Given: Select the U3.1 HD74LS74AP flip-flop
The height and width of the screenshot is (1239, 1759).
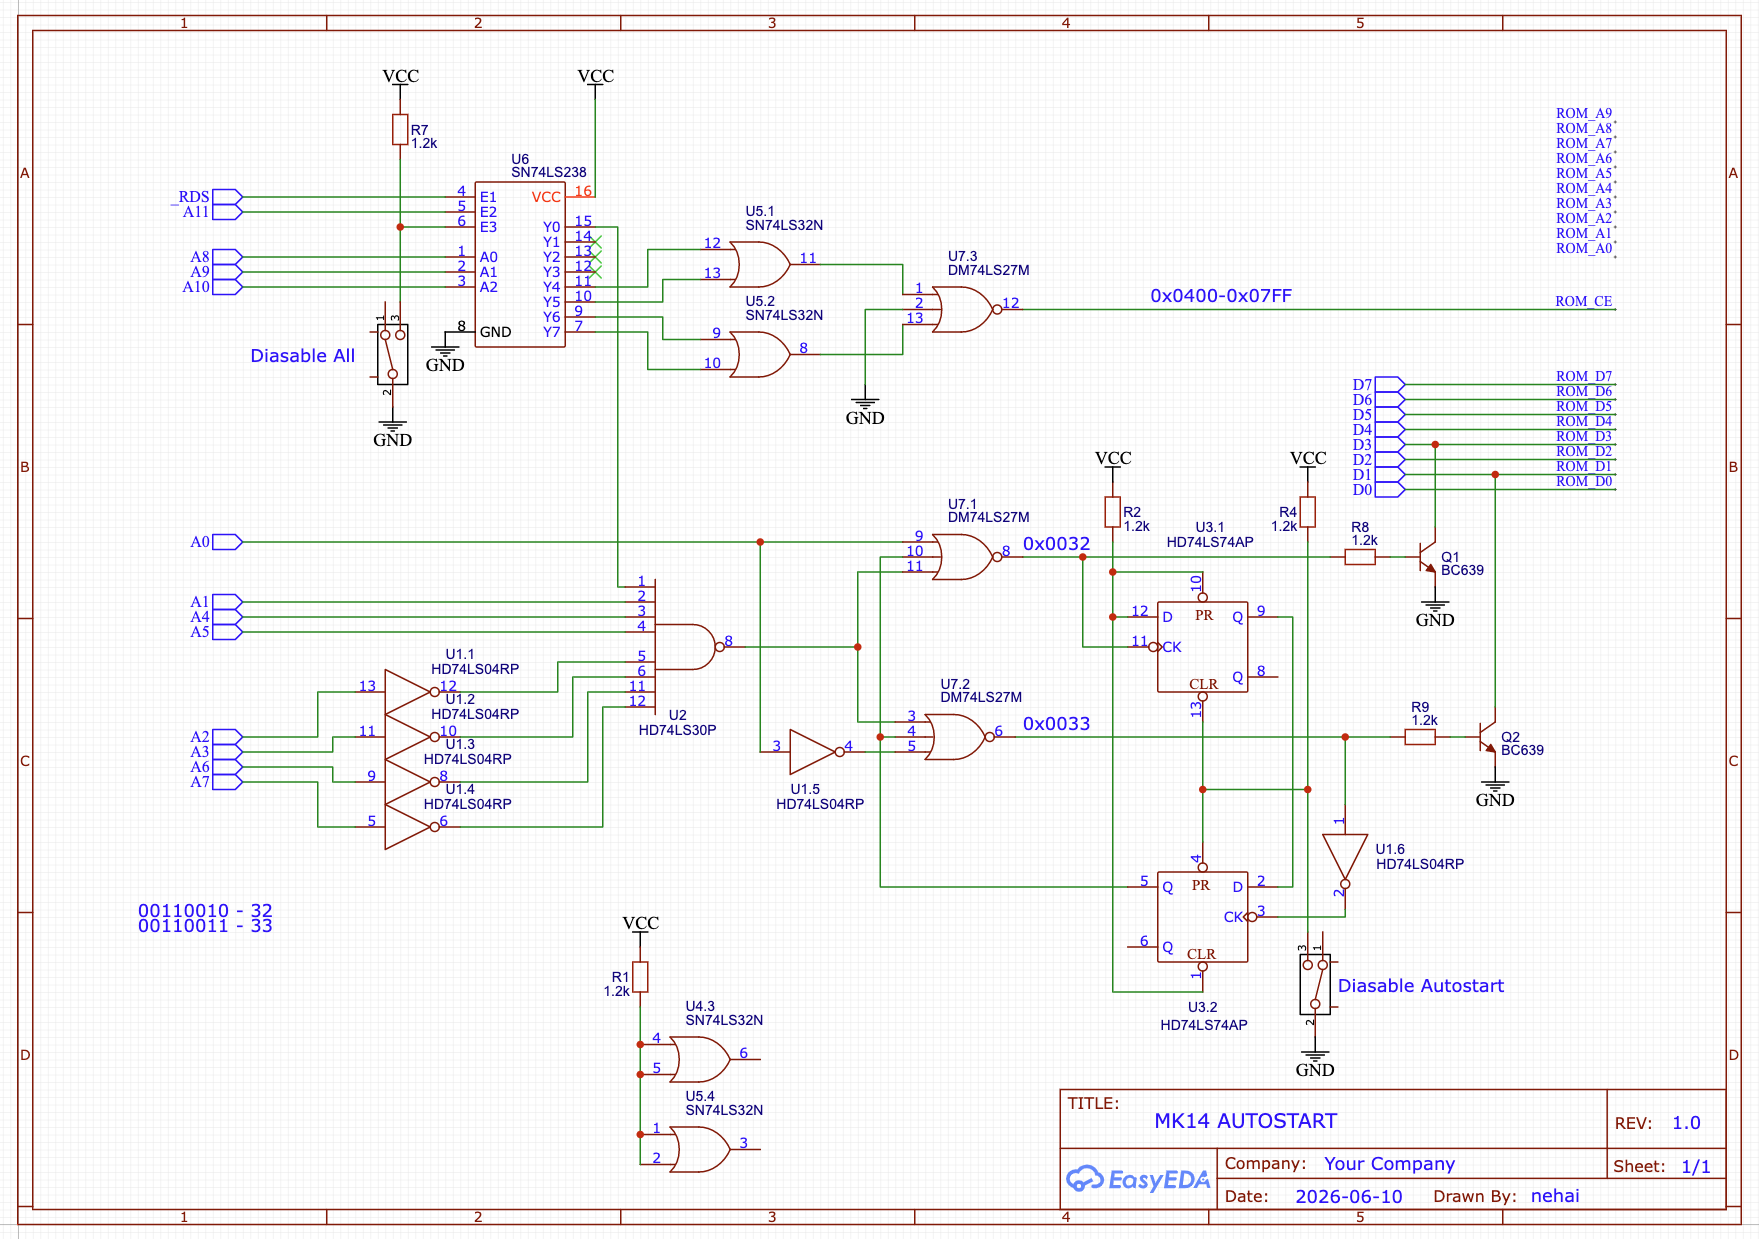Looking at the screenshot, I should [x=1202, y=647].
